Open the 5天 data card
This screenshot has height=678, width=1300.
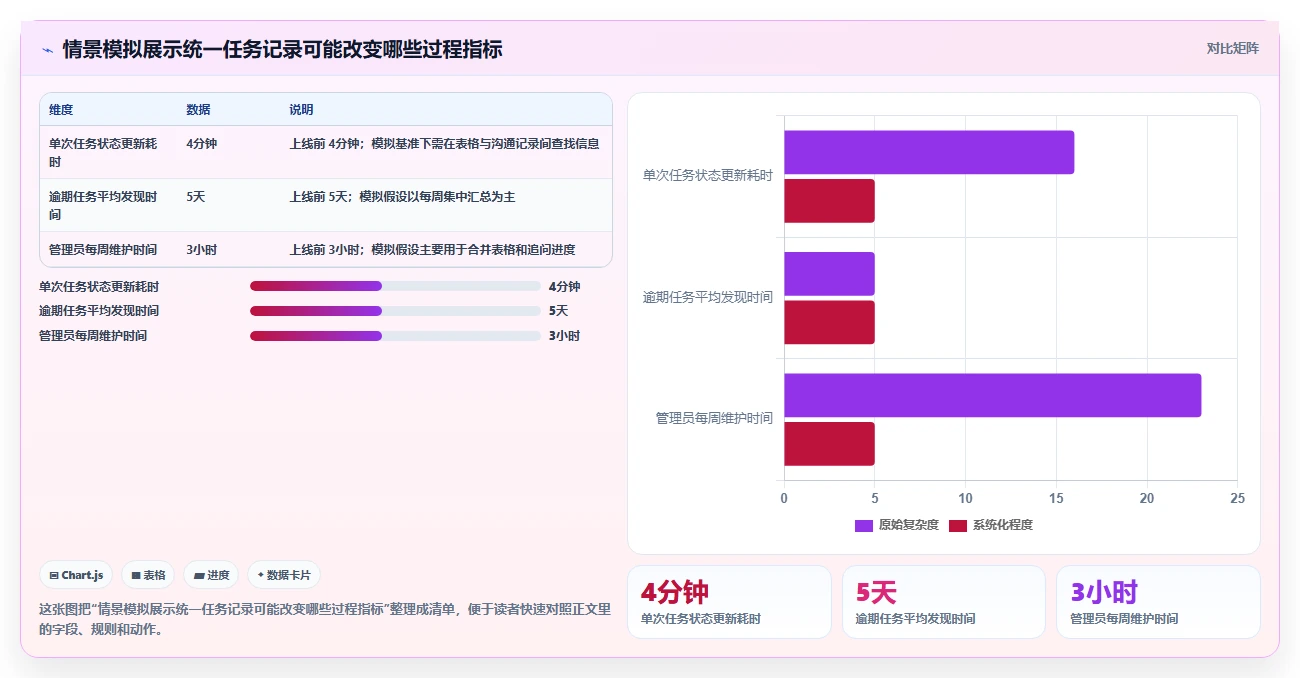(x=944, y=602)
